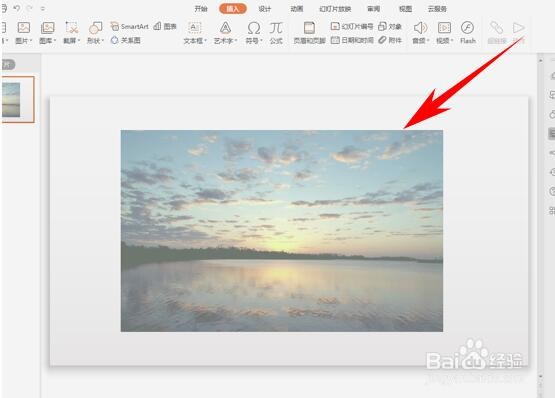
Task: Click the 艺术字 (WordArt) icon
Action: (x=225, y=28)
